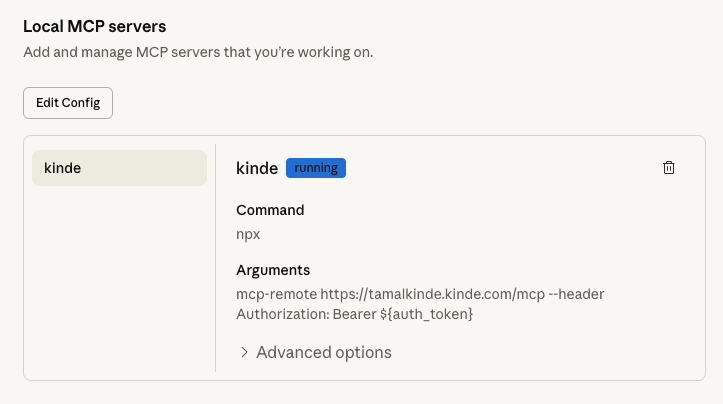Screen dimensions: 723x404
Task: Click the Add and manage MCP servers description
Action: (198, 51)
